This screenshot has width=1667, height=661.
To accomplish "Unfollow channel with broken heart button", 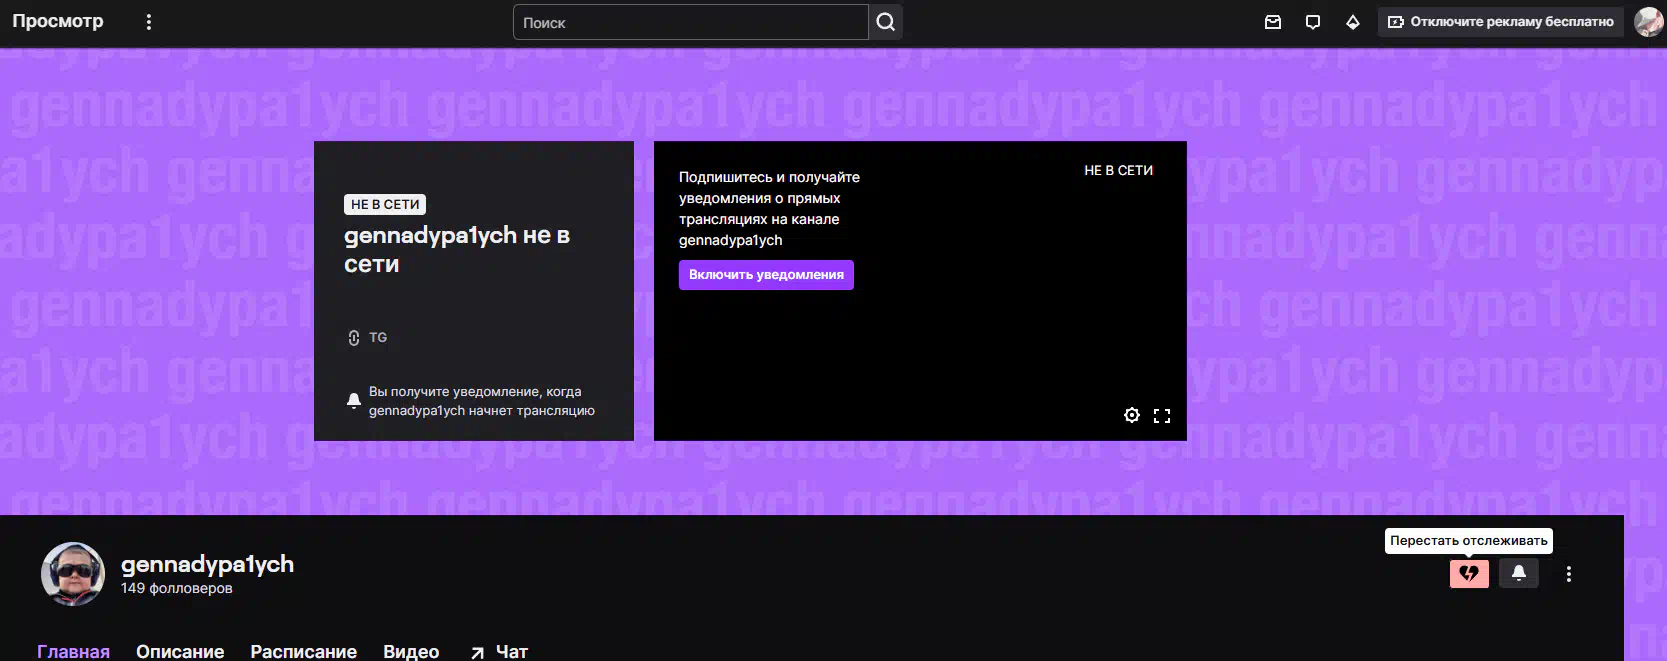I will tap(1469, 574).
